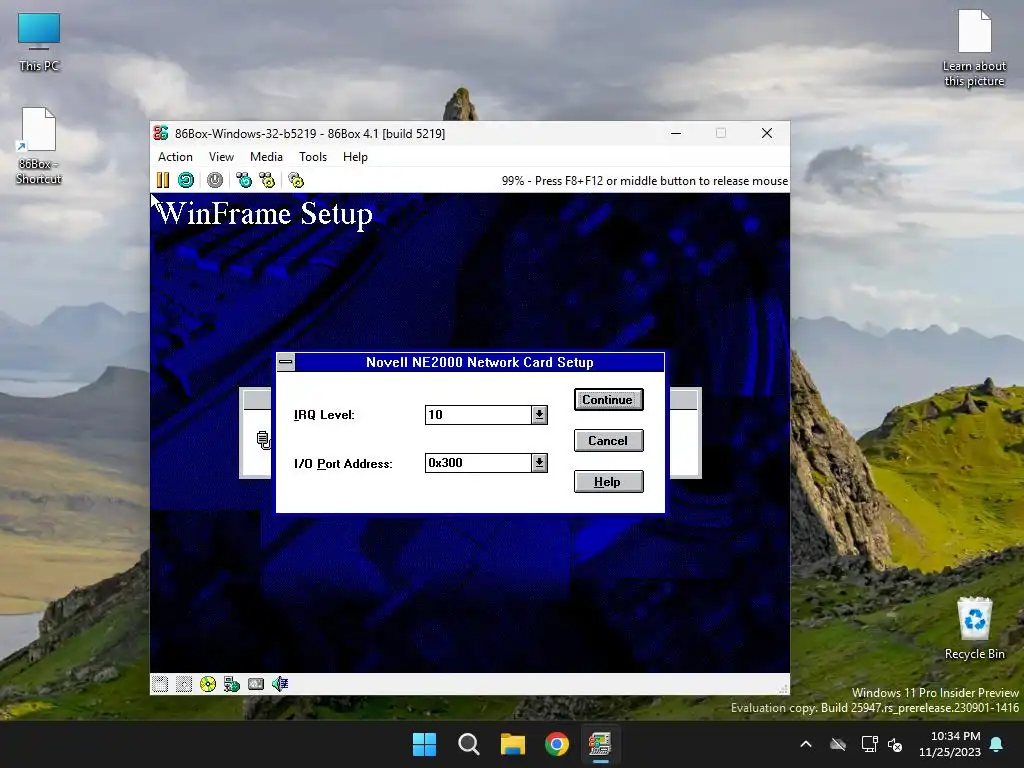Open the Media menu
This screenshot has width=1024, height=768.
[266, 157]
